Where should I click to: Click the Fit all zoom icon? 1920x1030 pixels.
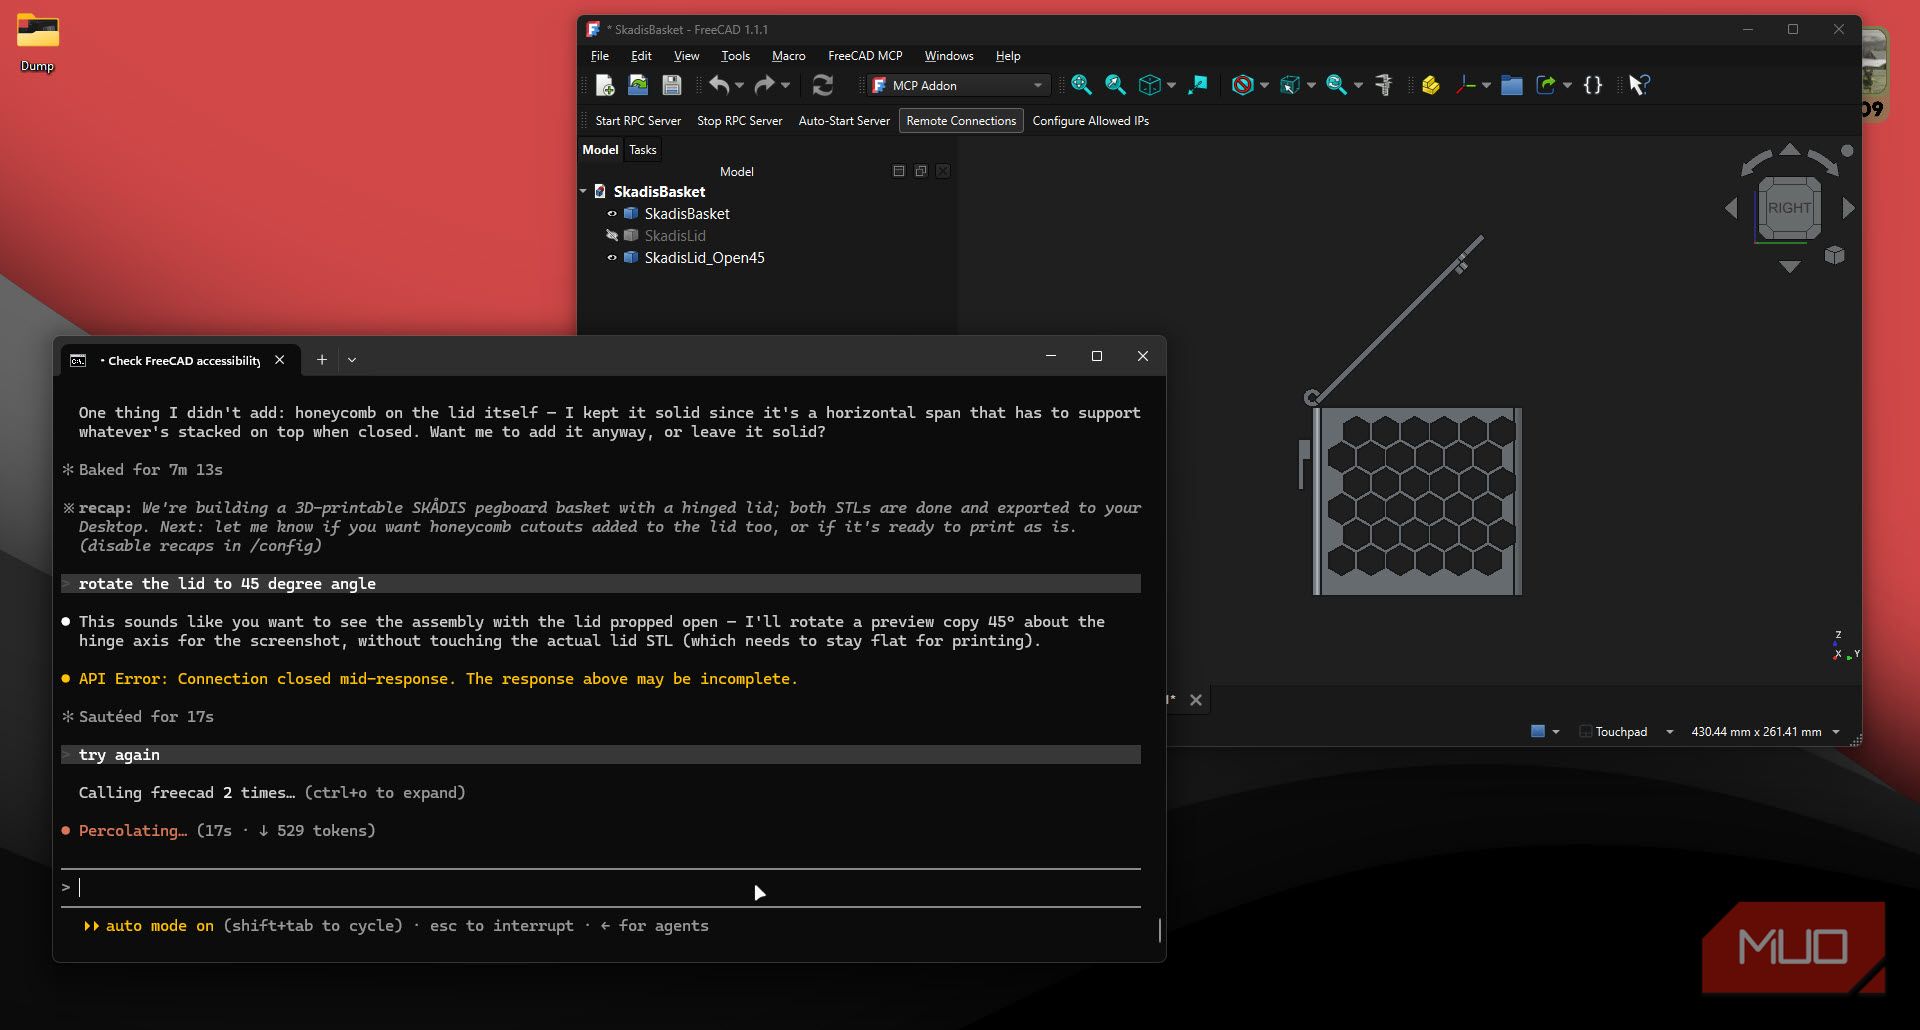[x=1081, y=86]
